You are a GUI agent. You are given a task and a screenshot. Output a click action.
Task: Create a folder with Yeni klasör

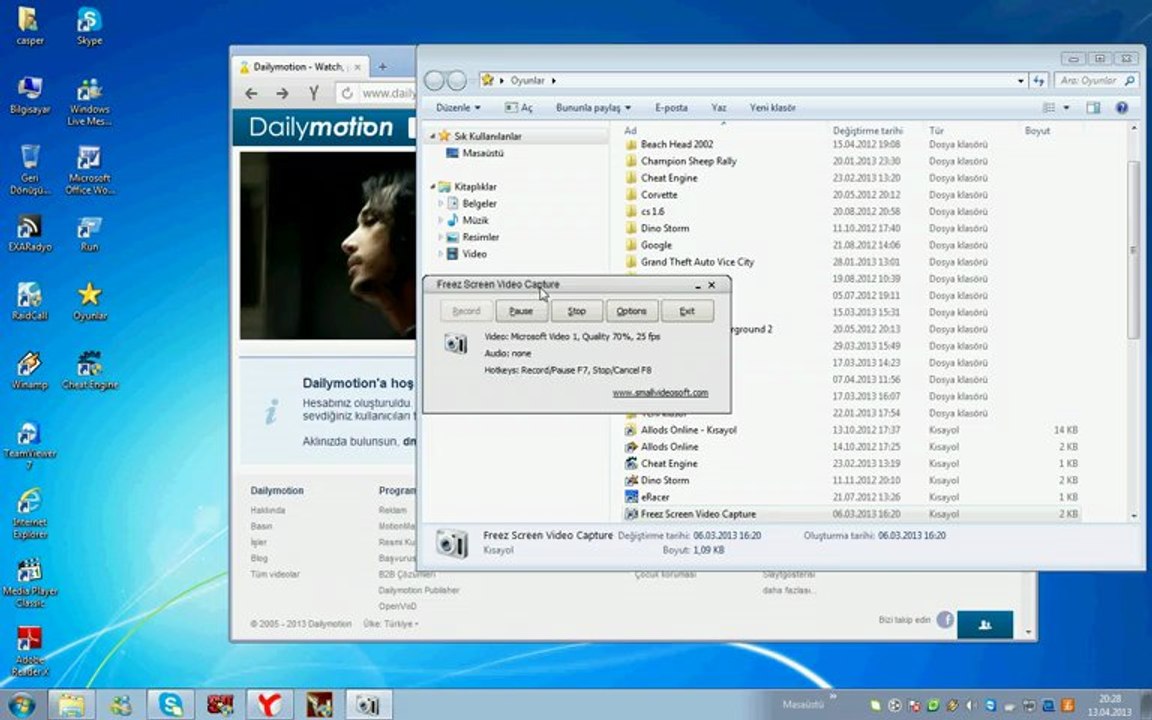[772, 107]
